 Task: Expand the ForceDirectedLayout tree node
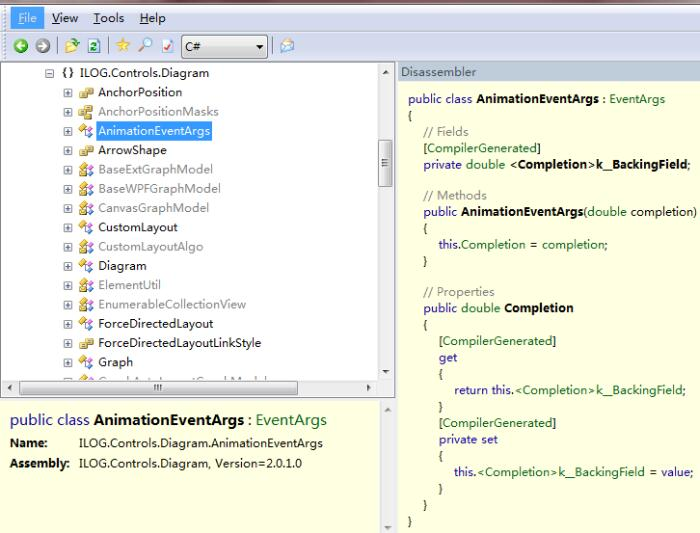[x=68, y=324]
